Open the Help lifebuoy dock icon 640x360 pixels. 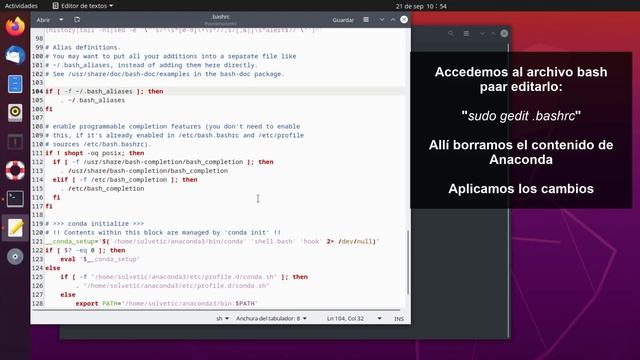click(15, 170)
